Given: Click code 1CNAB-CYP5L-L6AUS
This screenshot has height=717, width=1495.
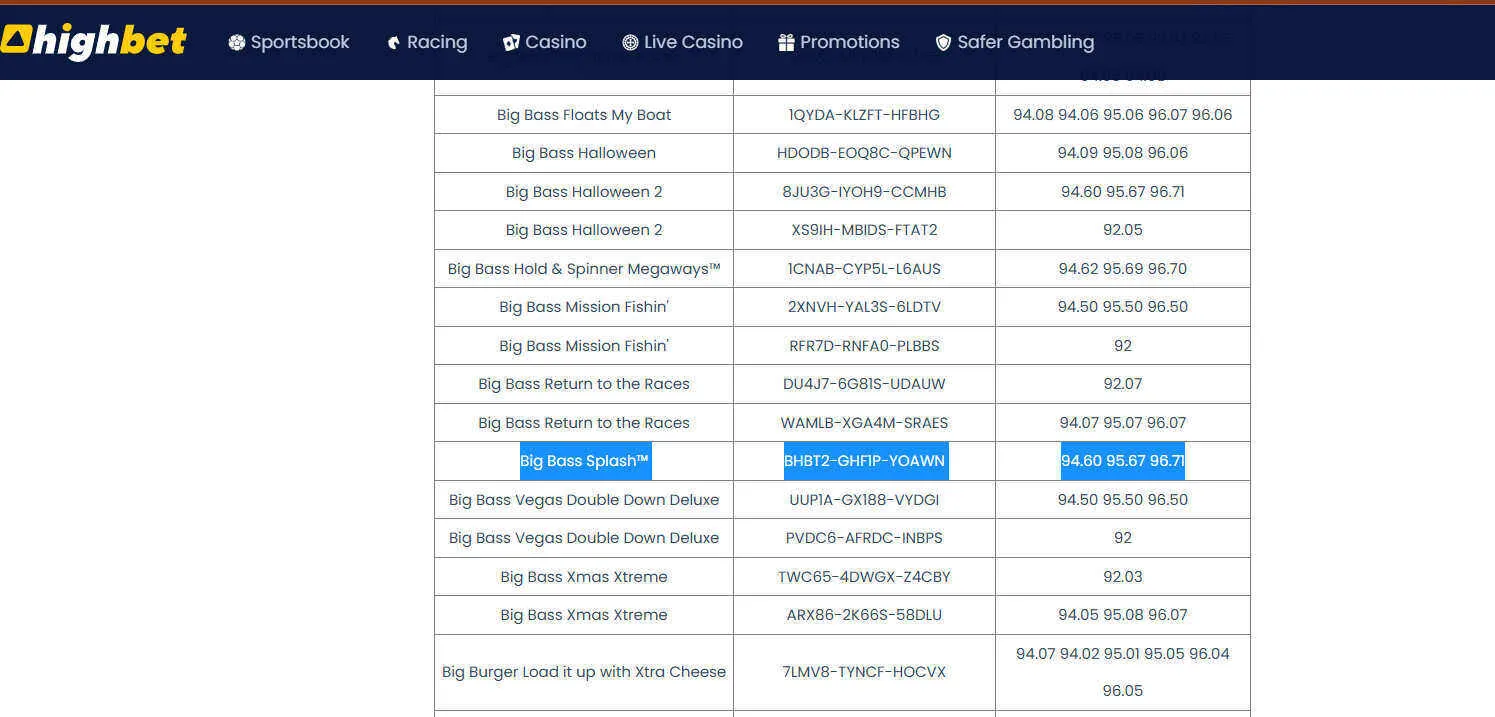Looking at the screenshot, I should click(864, 269).
